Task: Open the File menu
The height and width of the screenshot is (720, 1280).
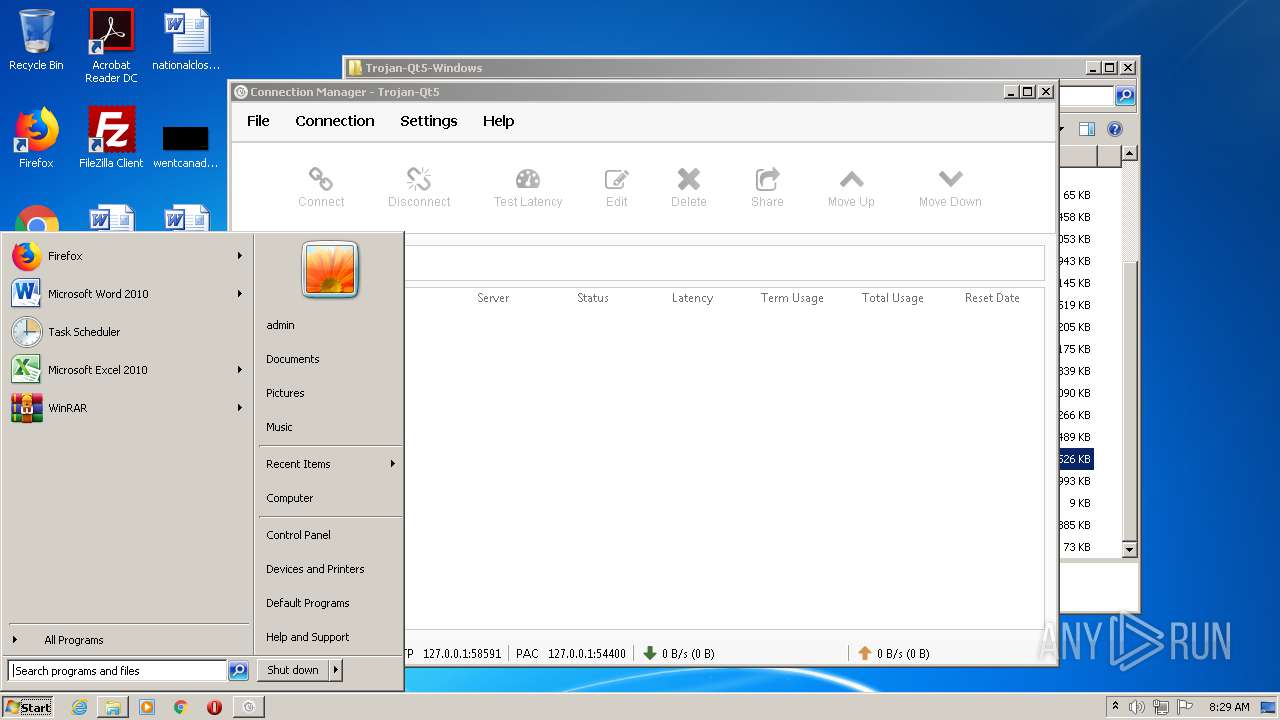Action: 258,121
